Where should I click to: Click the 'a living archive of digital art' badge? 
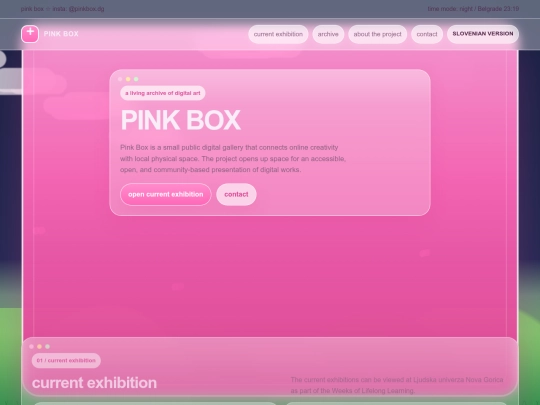(163, 93)
